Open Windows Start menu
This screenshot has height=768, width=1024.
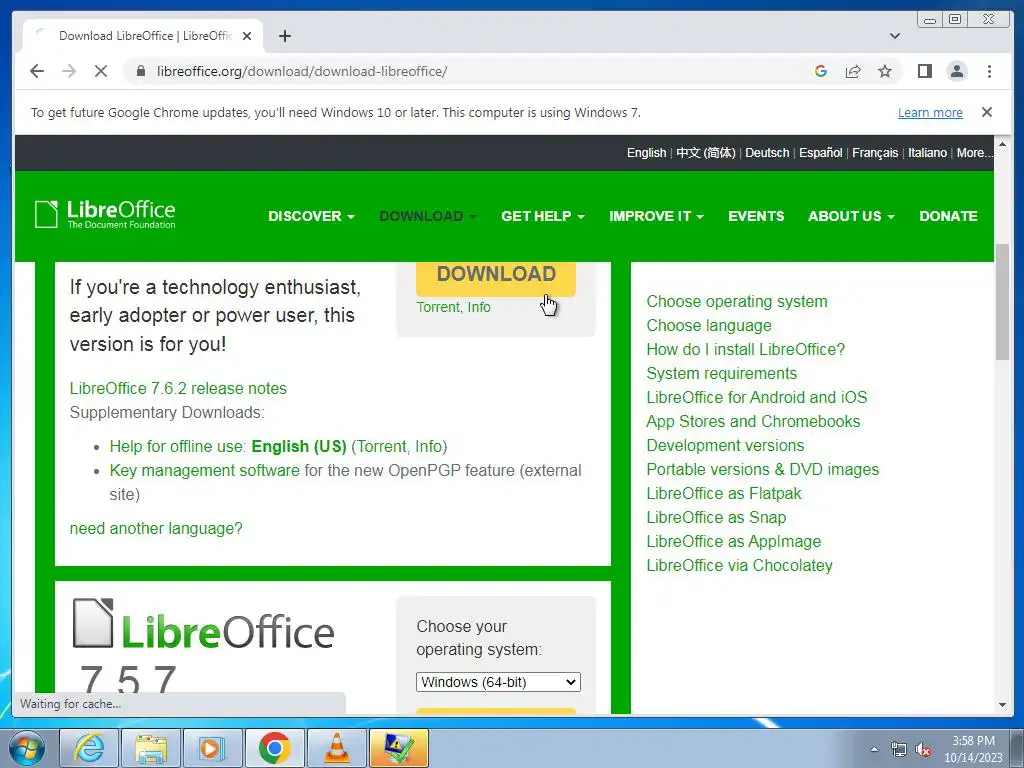click(x=26, y=748)
